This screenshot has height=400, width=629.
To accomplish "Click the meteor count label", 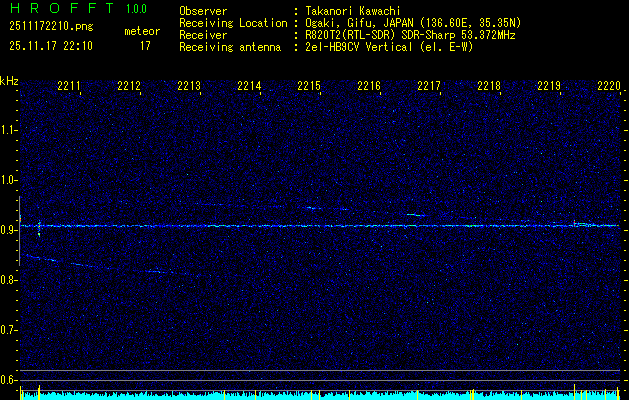I will (x=142, y=31).
